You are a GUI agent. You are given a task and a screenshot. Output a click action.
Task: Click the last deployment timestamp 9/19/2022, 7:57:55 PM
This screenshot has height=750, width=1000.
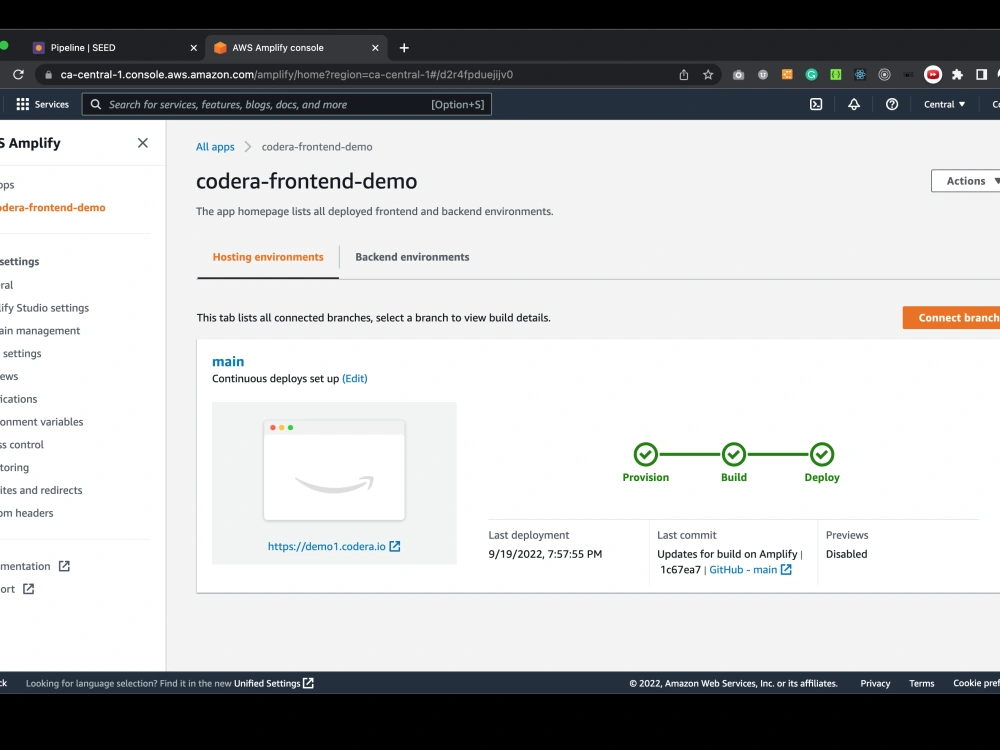pyautogui.click(x=545, y=554)
